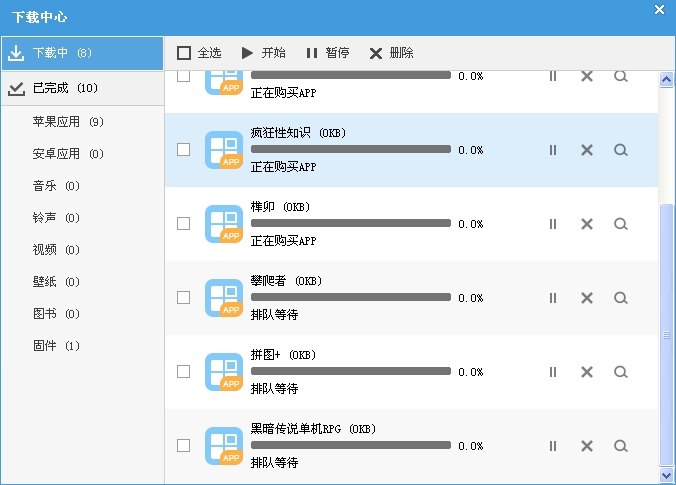Click the 攀爬者 APP icon

point(224,298)
